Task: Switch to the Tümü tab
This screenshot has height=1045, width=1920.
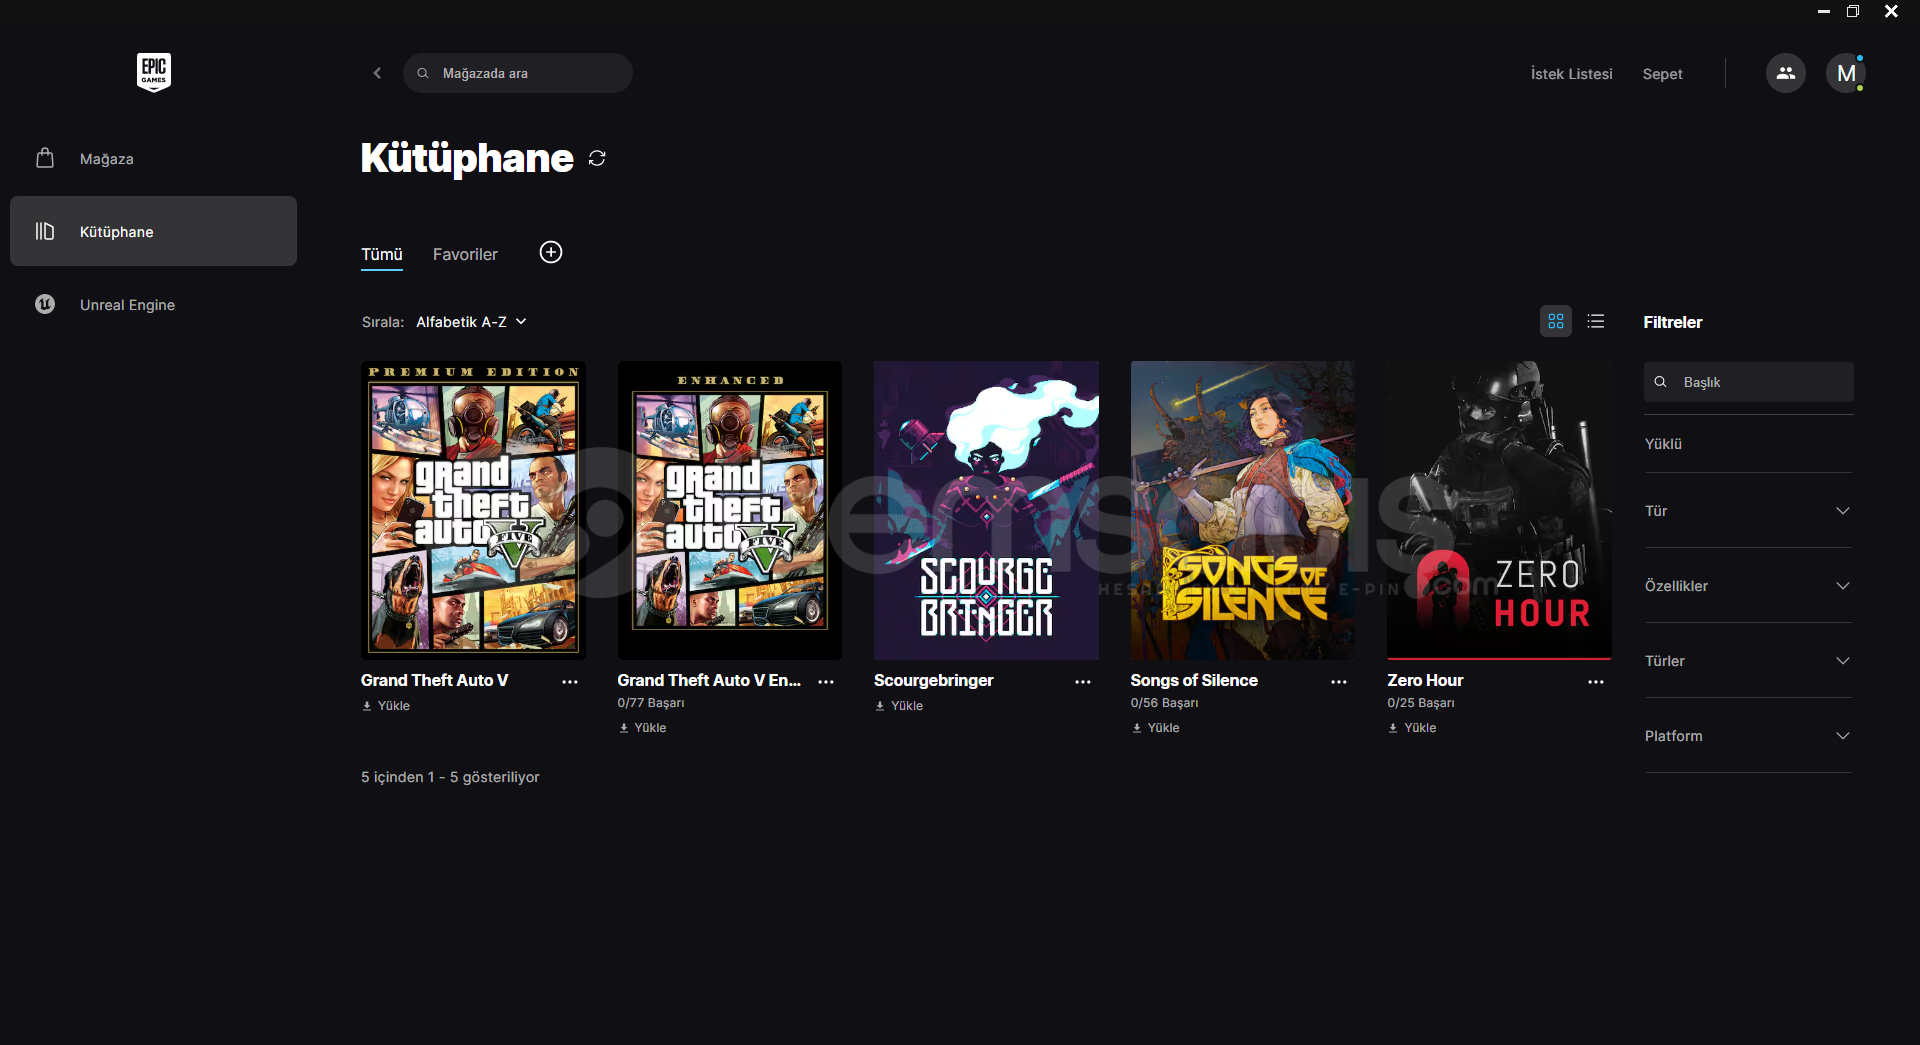Action: coord(382,254)
